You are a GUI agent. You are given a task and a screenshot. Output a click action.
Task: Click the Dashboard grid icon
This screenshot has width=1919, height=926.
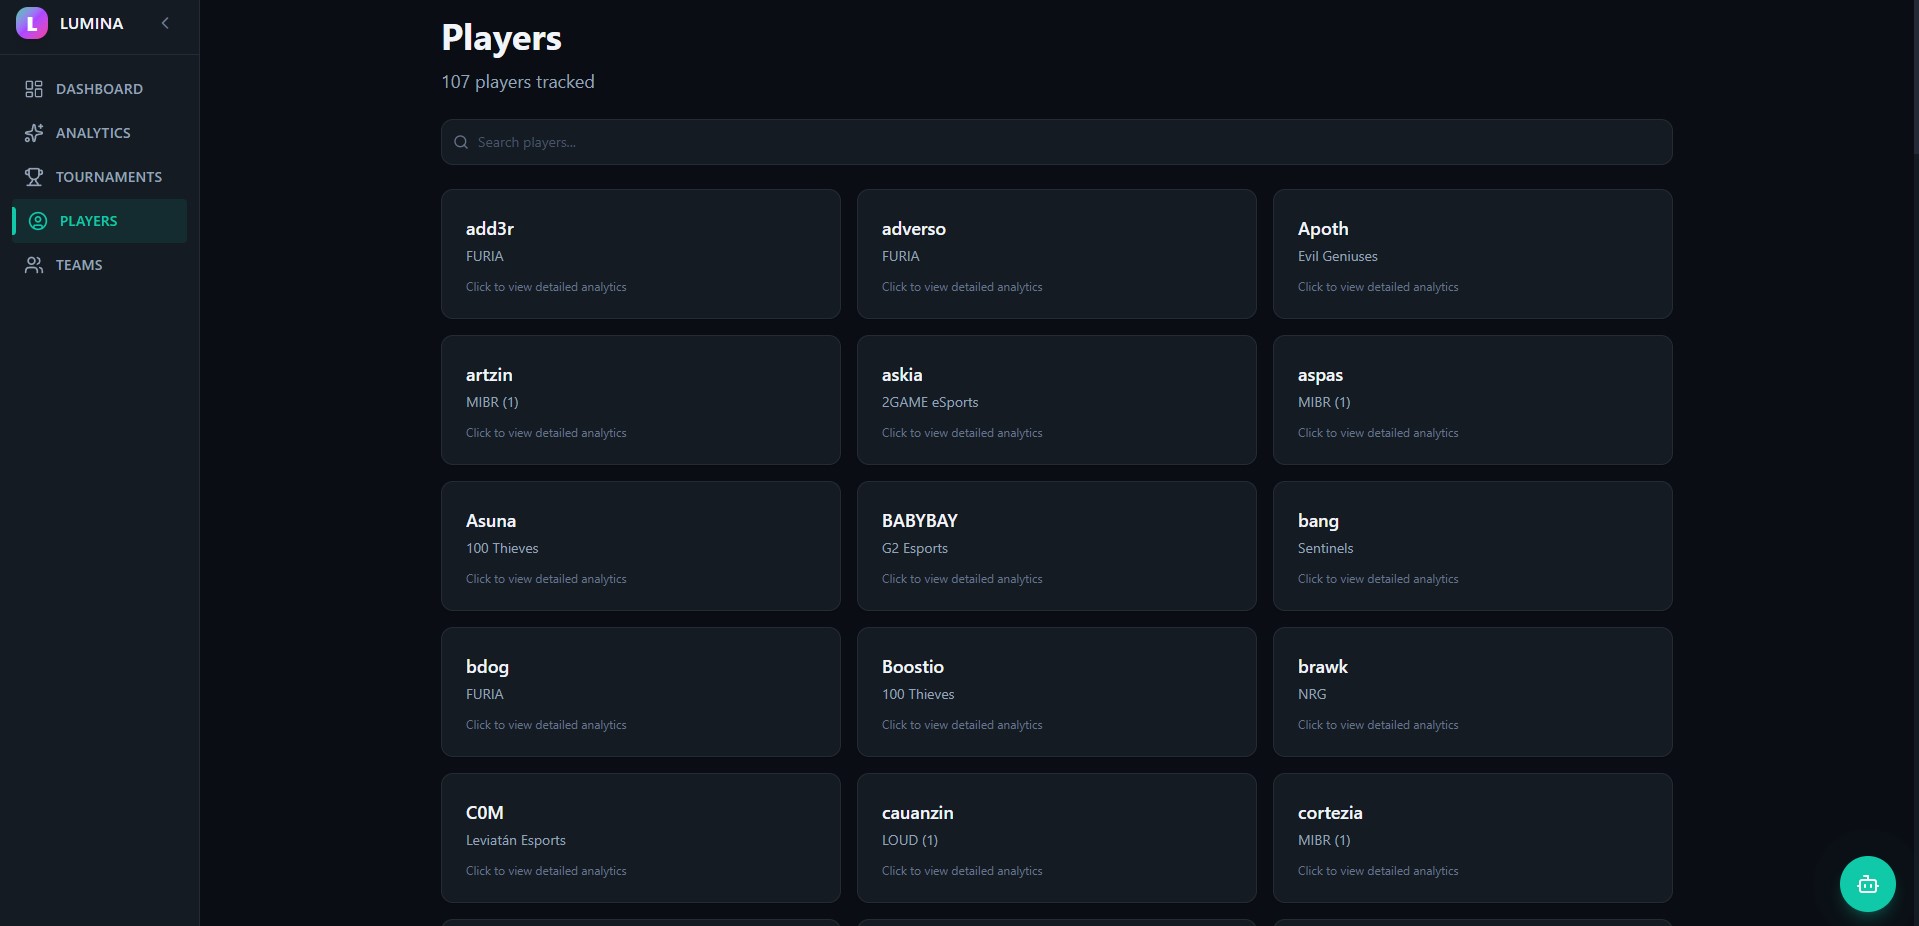point(34,89)
